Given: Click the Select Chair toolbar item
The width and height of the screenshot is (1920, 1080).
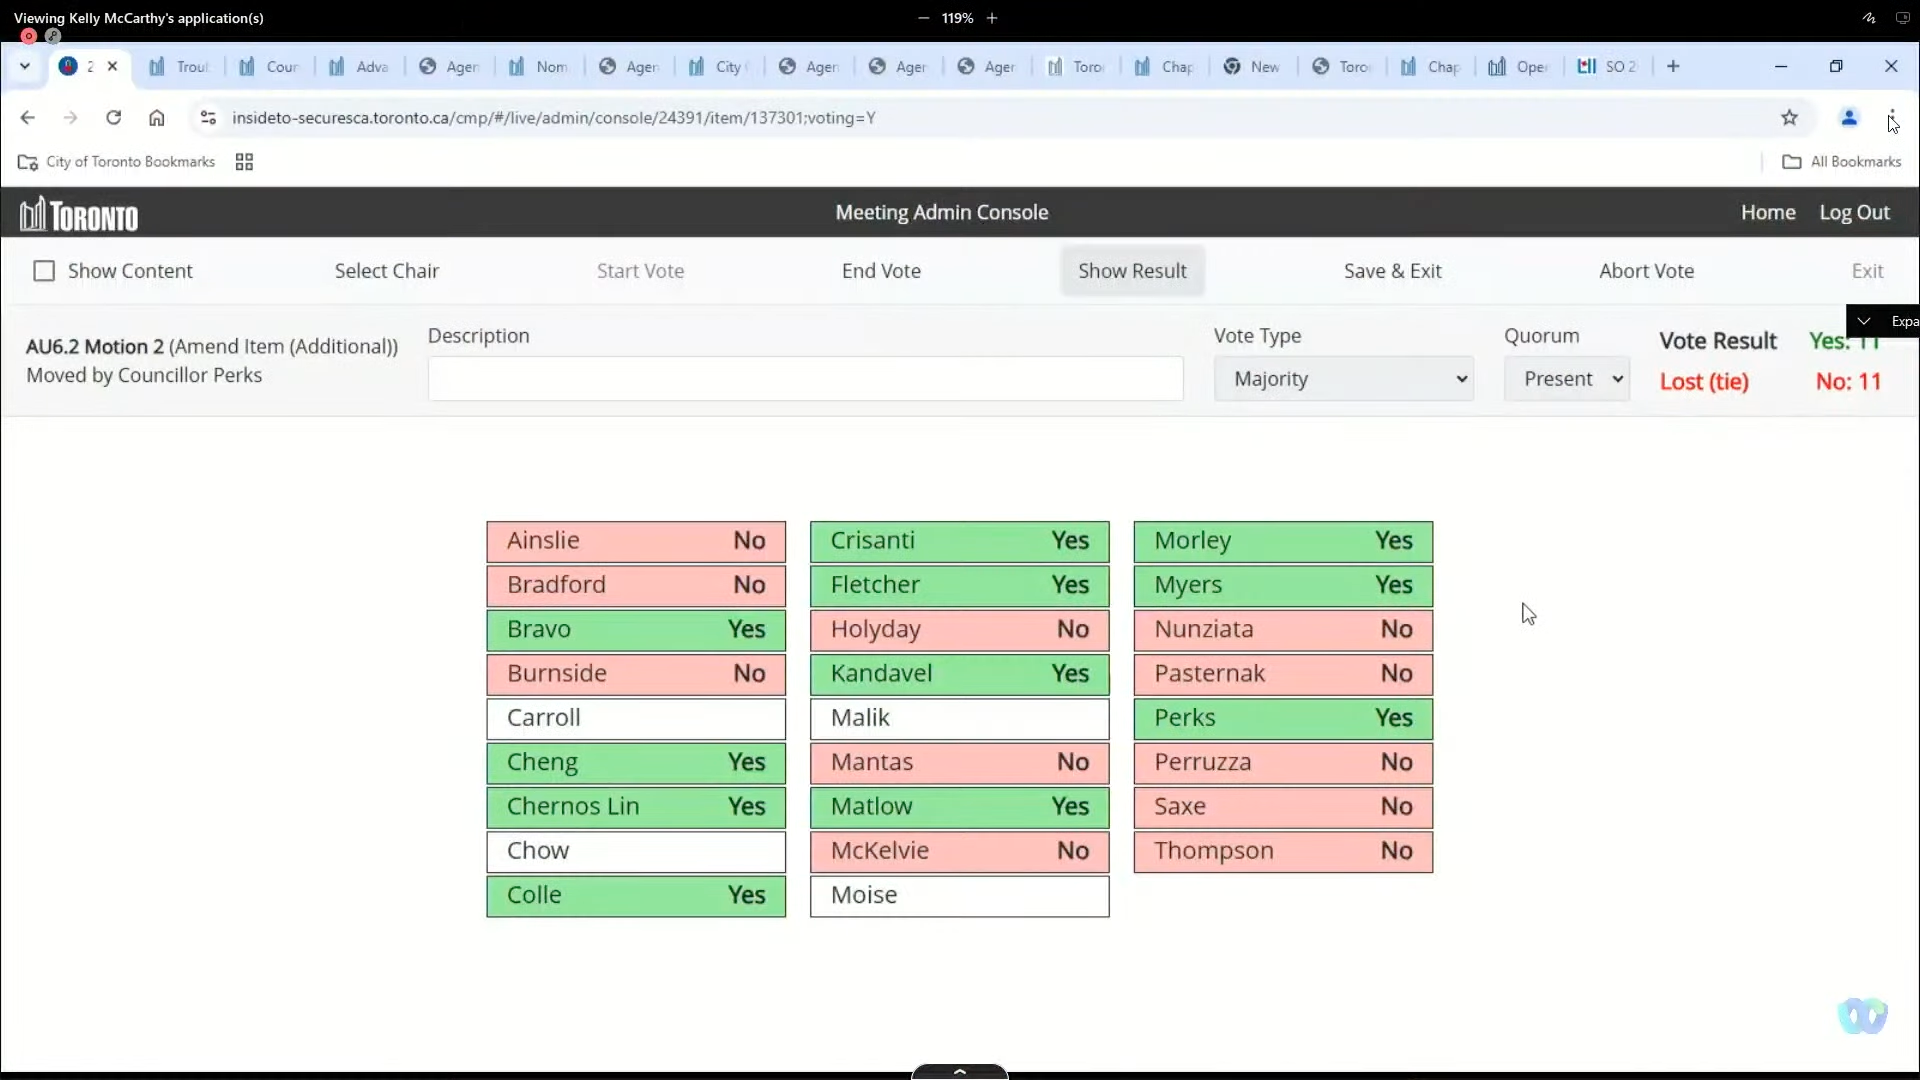Looking at the screenshot, I should 386,270.
